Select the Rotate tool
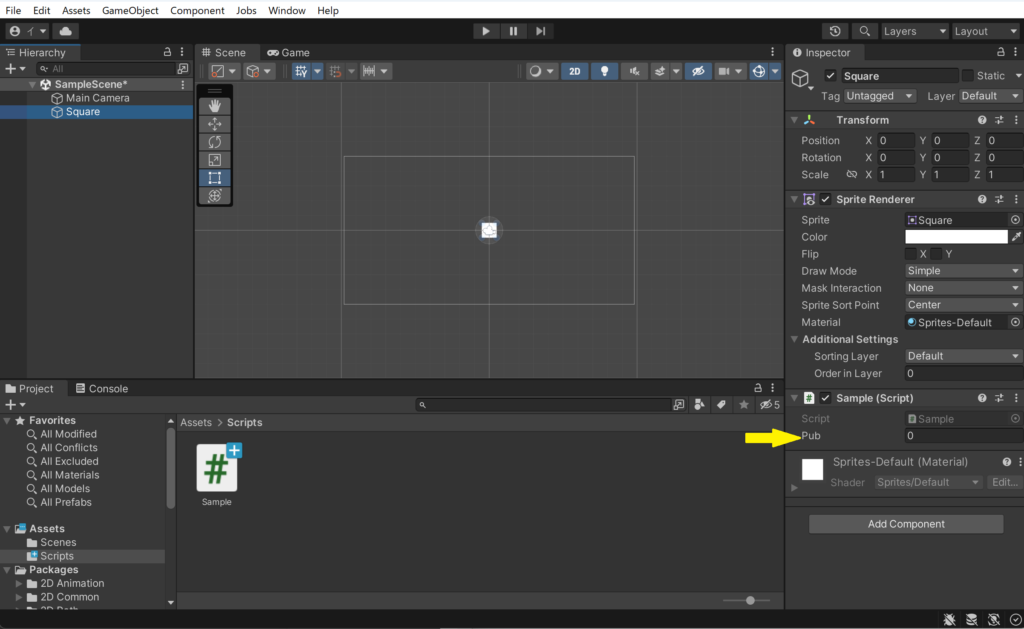This screenshot has width=1024, height=629. (x=214, y=142)
